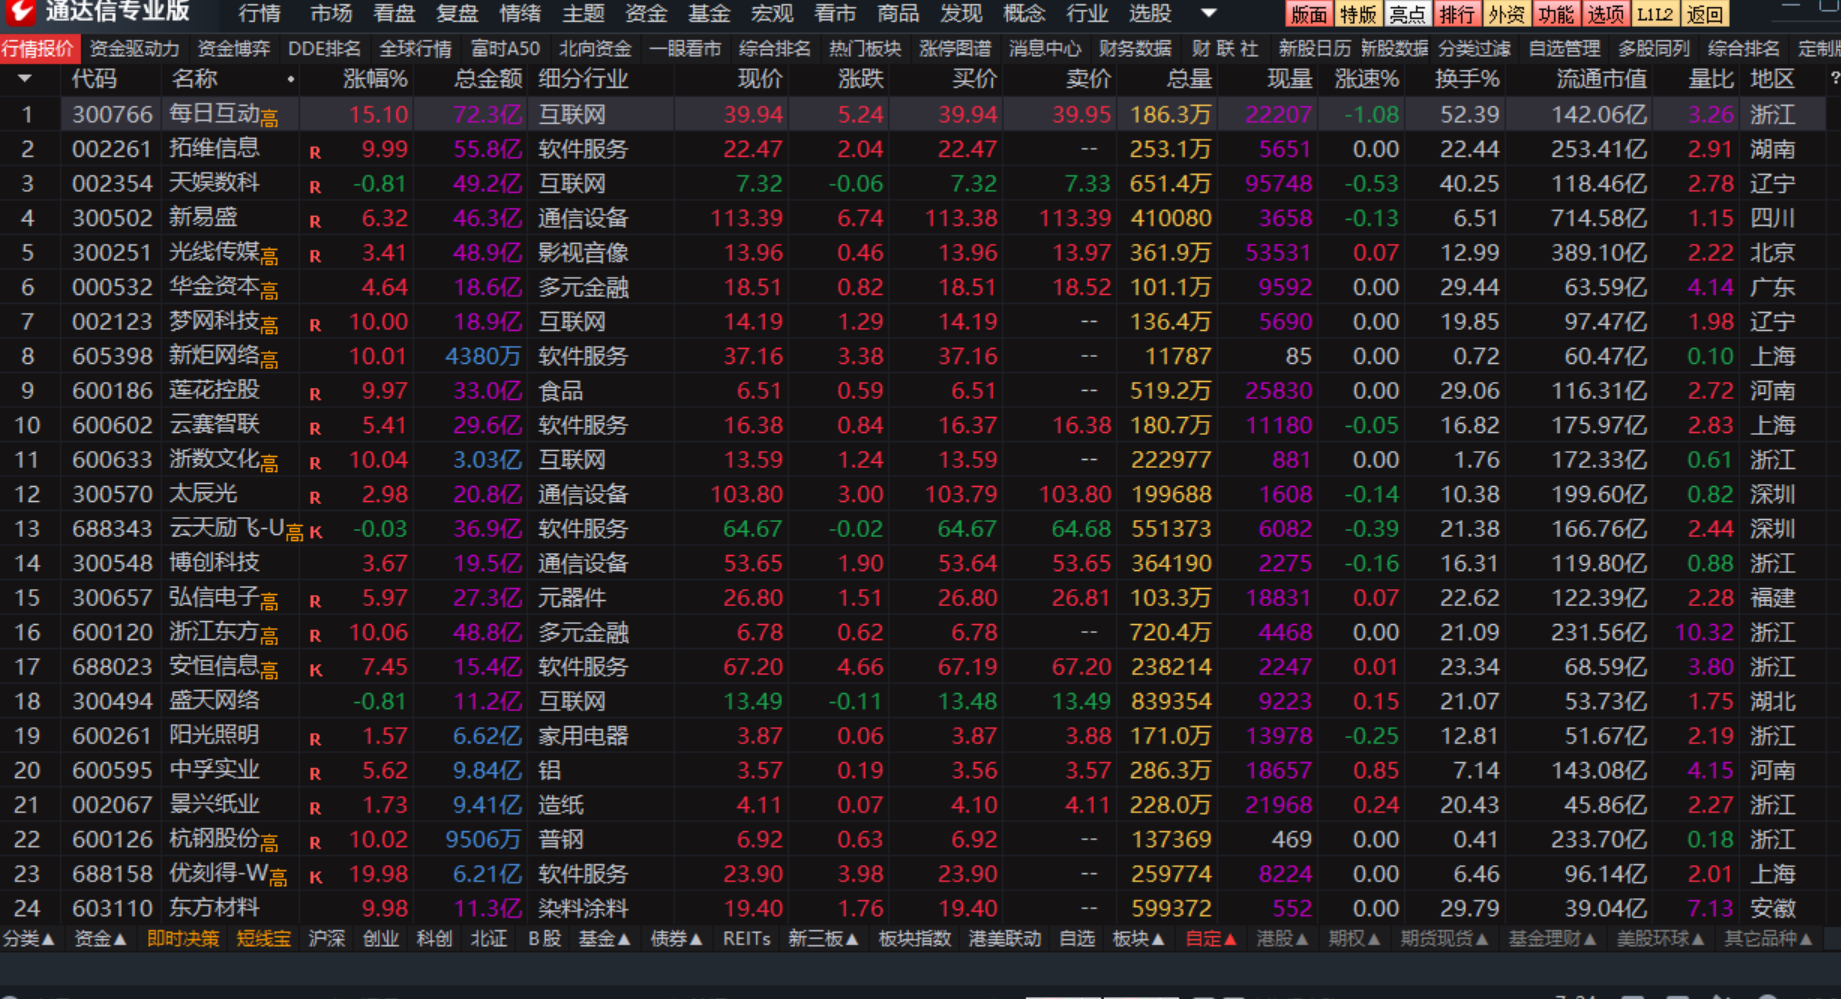Click the 短线宝 bottom tab
This screenshot has height=999, width=1841.
(x=264, y=938)
